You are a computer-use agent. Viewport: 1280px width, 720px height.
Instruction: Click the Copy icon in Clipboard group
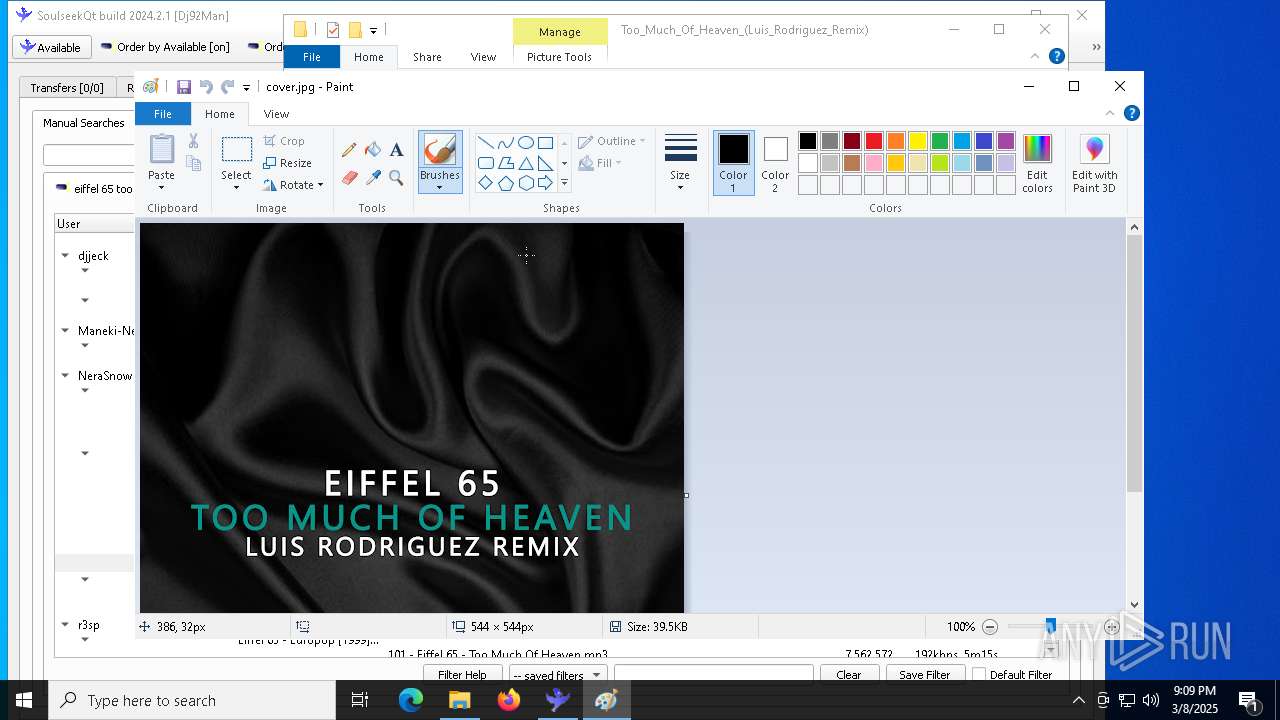click(x=193, y=163)
